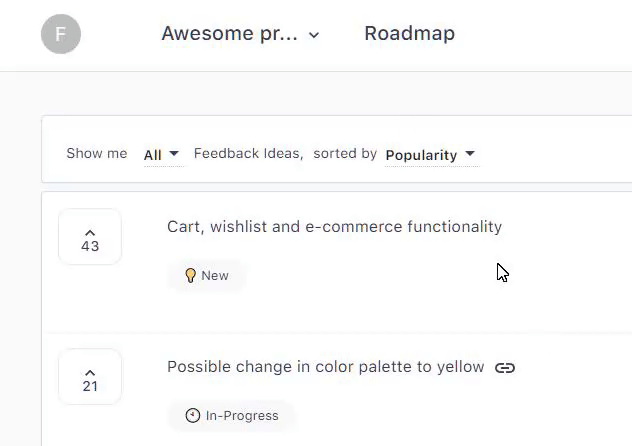Click the clock icon on In-Progress tag
Viewport: 632px width, 446px height.
click(193, 415)
